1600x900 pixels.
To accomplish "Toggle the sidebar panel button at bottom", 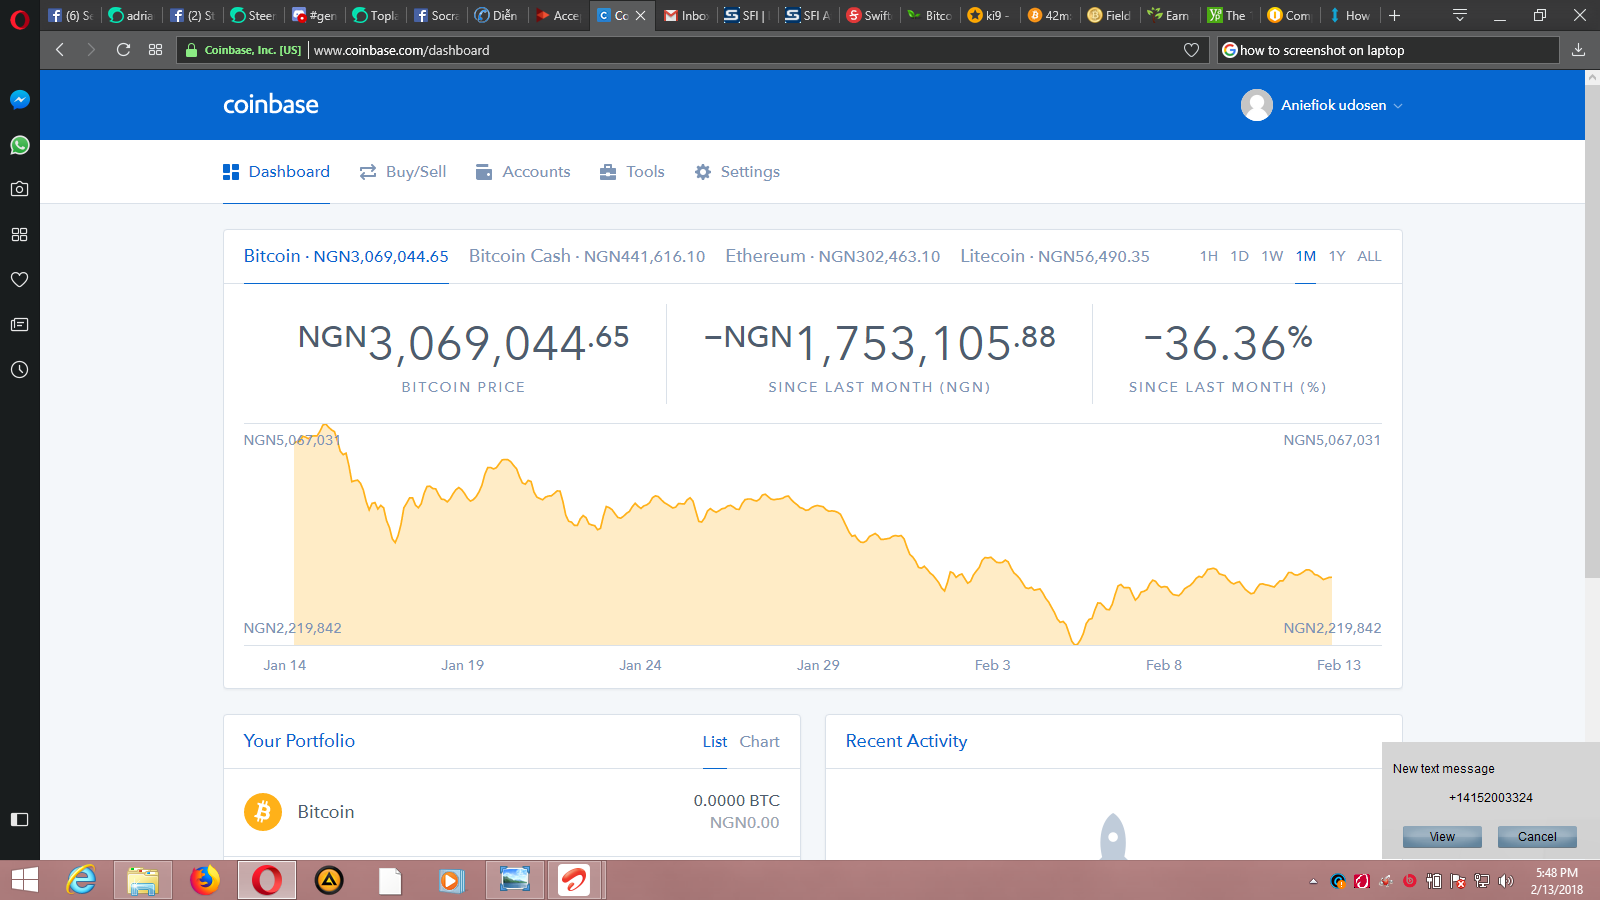I will click(x=19, y=820).
